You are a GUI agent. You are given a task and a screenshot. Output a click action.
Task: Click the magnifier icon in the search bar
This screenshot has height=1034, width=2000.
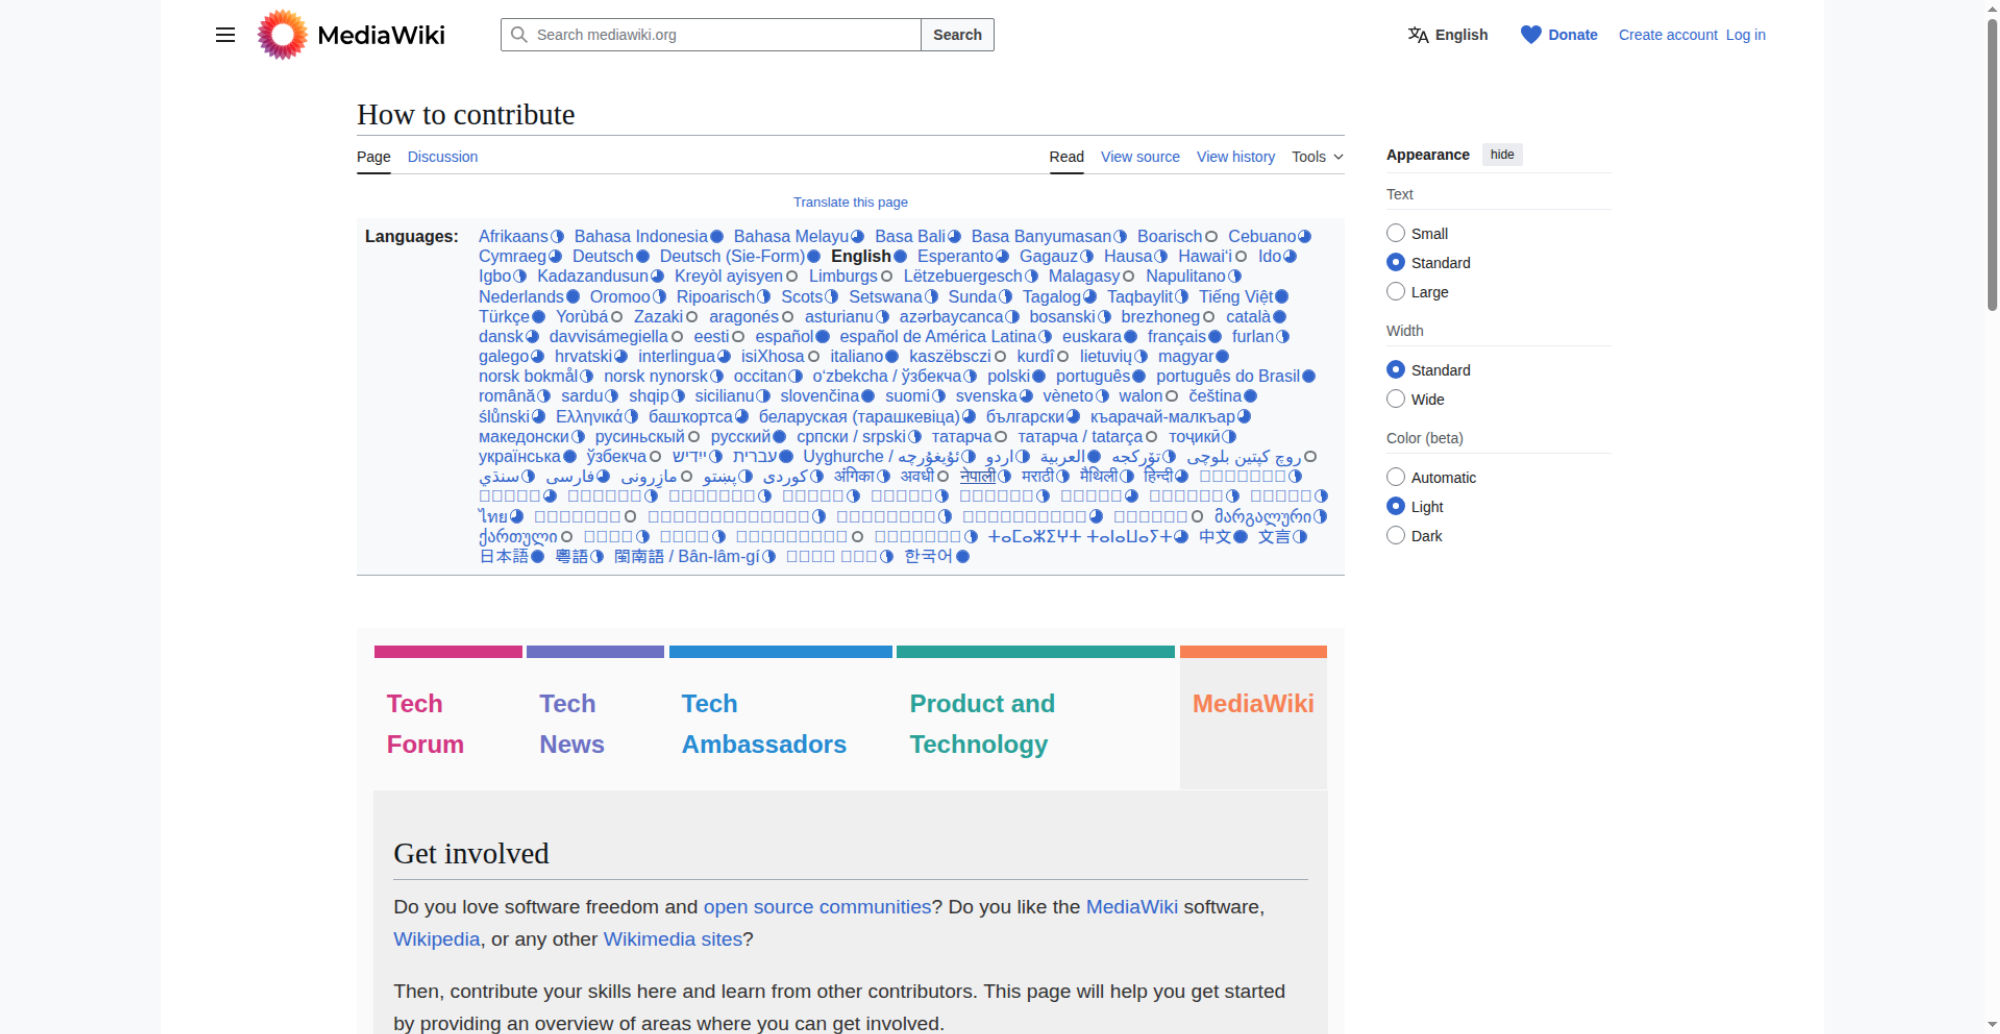[519, 34]
